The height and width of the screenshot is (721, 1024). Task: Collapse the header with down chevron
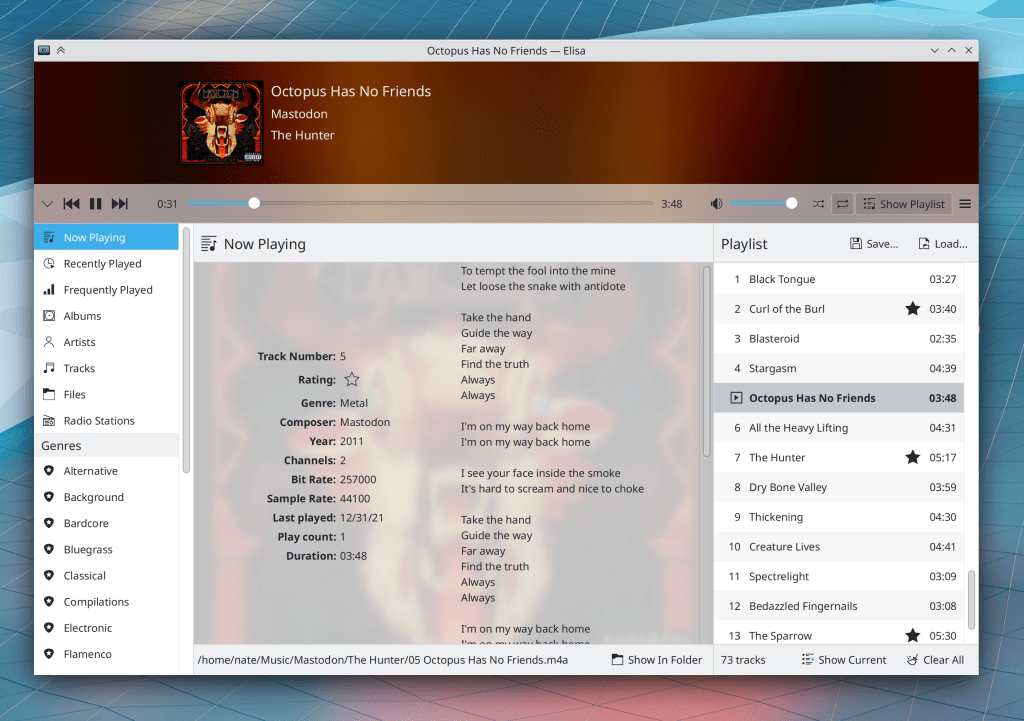click(x=47, y=204)
